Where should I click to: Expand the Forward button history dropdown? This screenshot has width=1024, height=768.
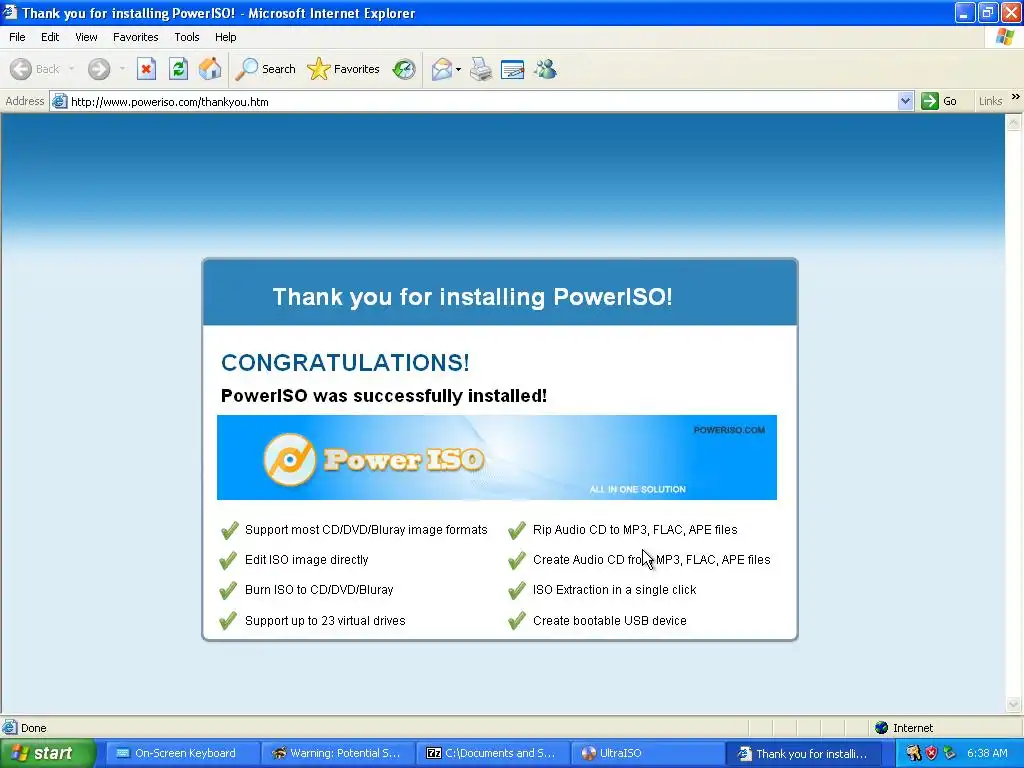tap(122, 69)
